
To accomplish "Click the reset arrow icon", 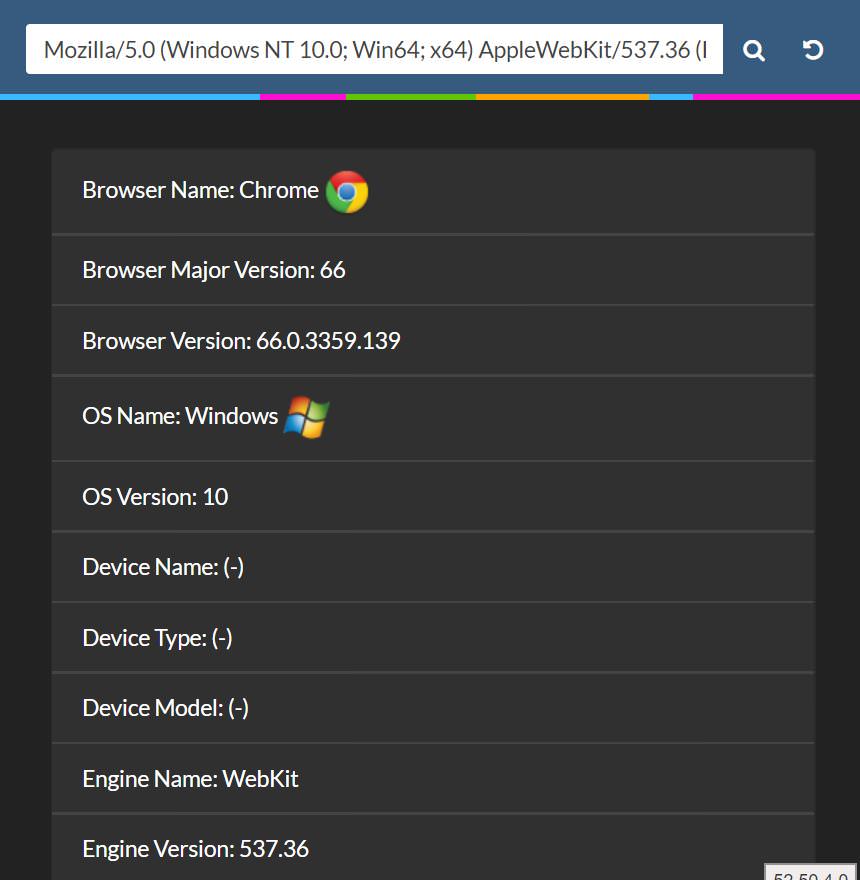I will pos(812,50).
